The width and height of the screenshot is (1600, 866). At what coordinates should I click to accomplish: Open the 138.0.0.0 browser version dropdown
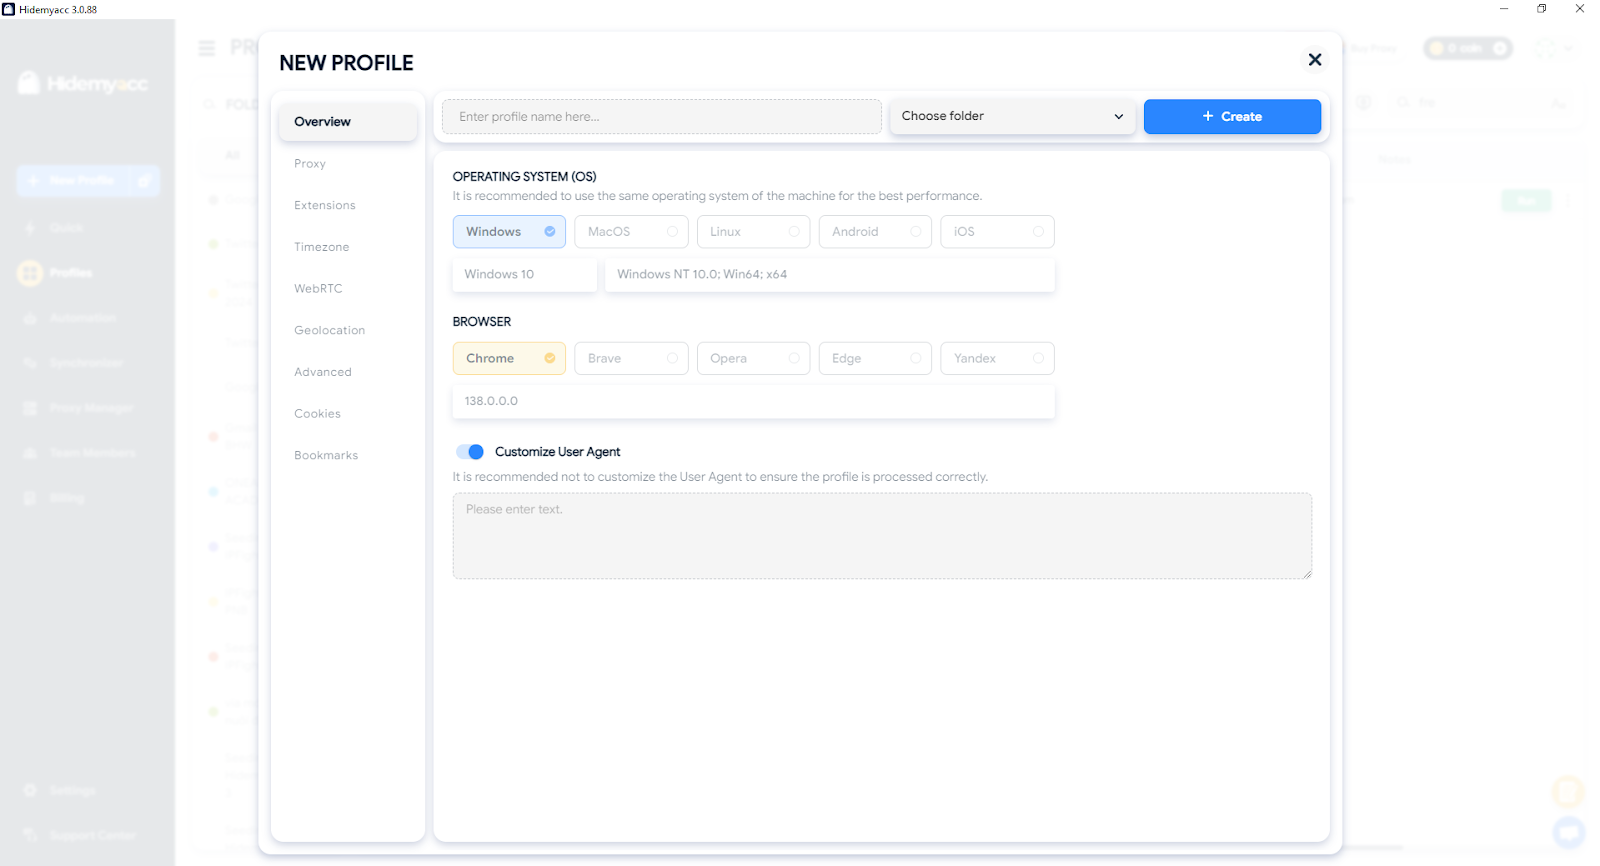[753, 401]
